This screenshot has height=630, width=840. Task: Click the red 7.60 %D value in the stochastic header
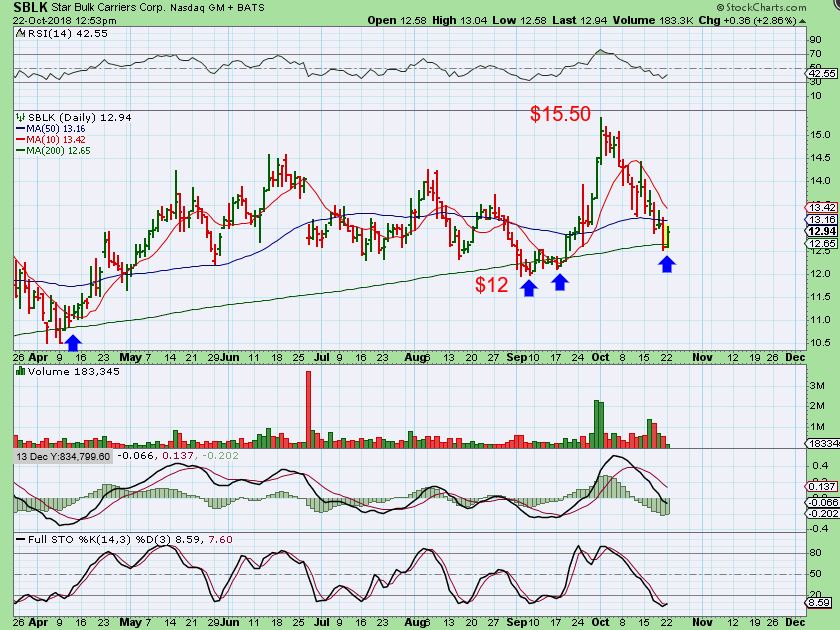[220, 539]
